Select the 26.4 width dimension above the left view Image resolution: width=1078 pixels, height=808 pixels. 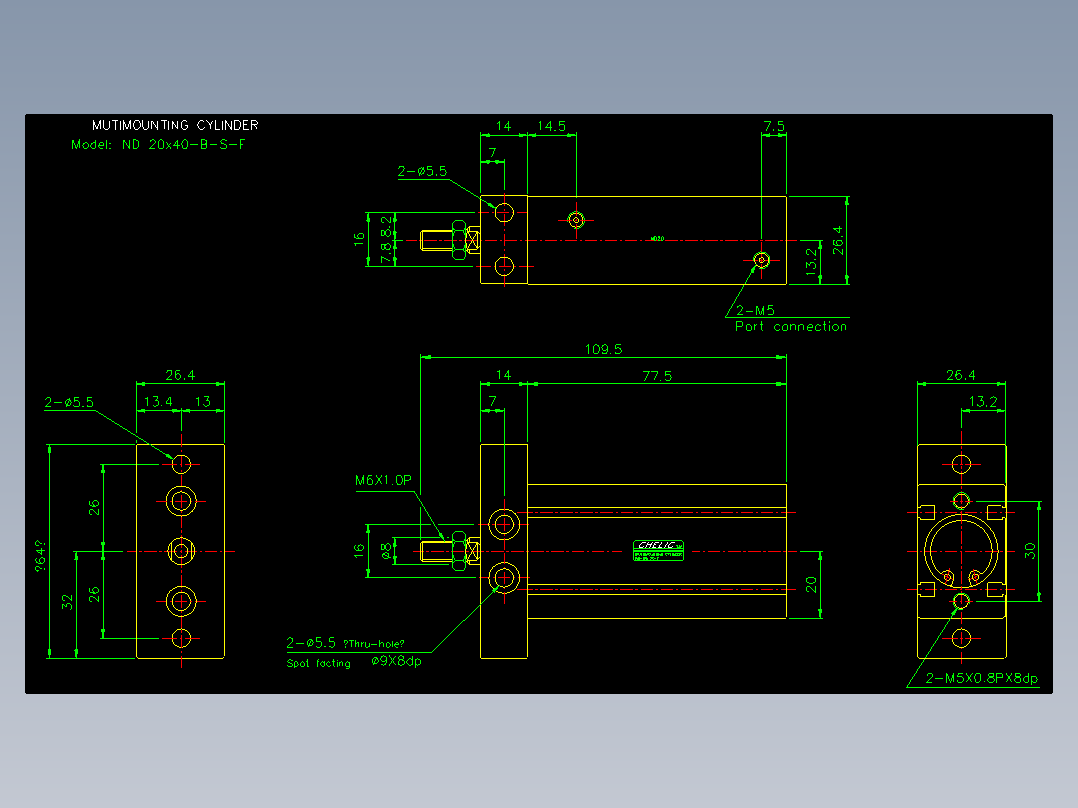click(180, 375)
